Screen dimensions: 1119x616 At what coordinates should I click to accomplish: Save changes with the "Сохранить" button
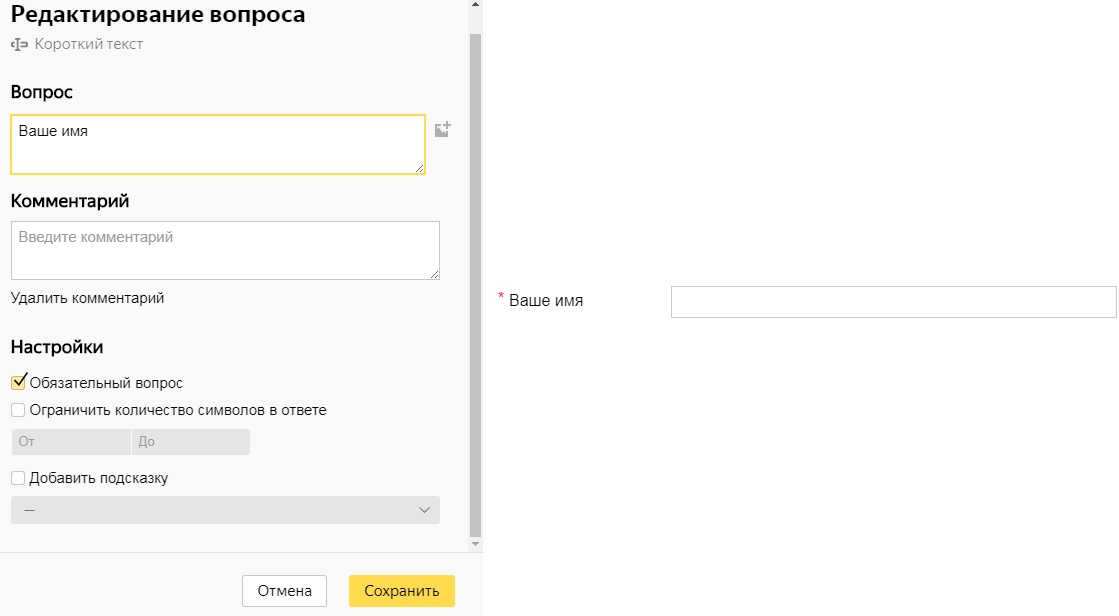401,591
